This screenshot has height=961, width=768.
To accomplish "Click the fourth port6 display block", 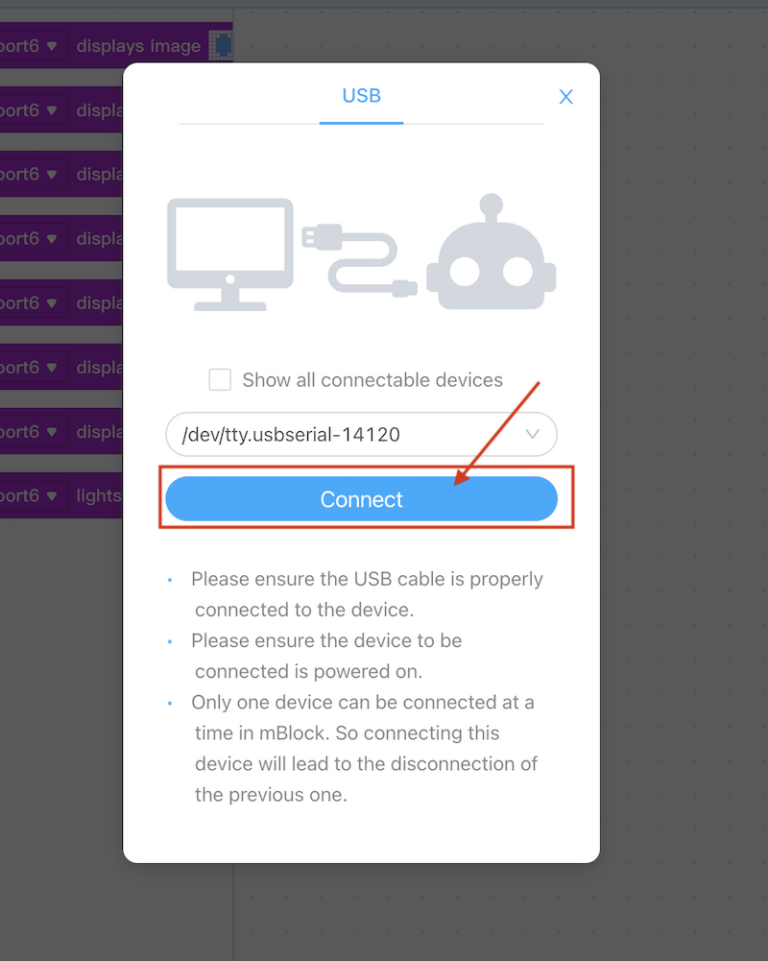I will click(60, 238).
